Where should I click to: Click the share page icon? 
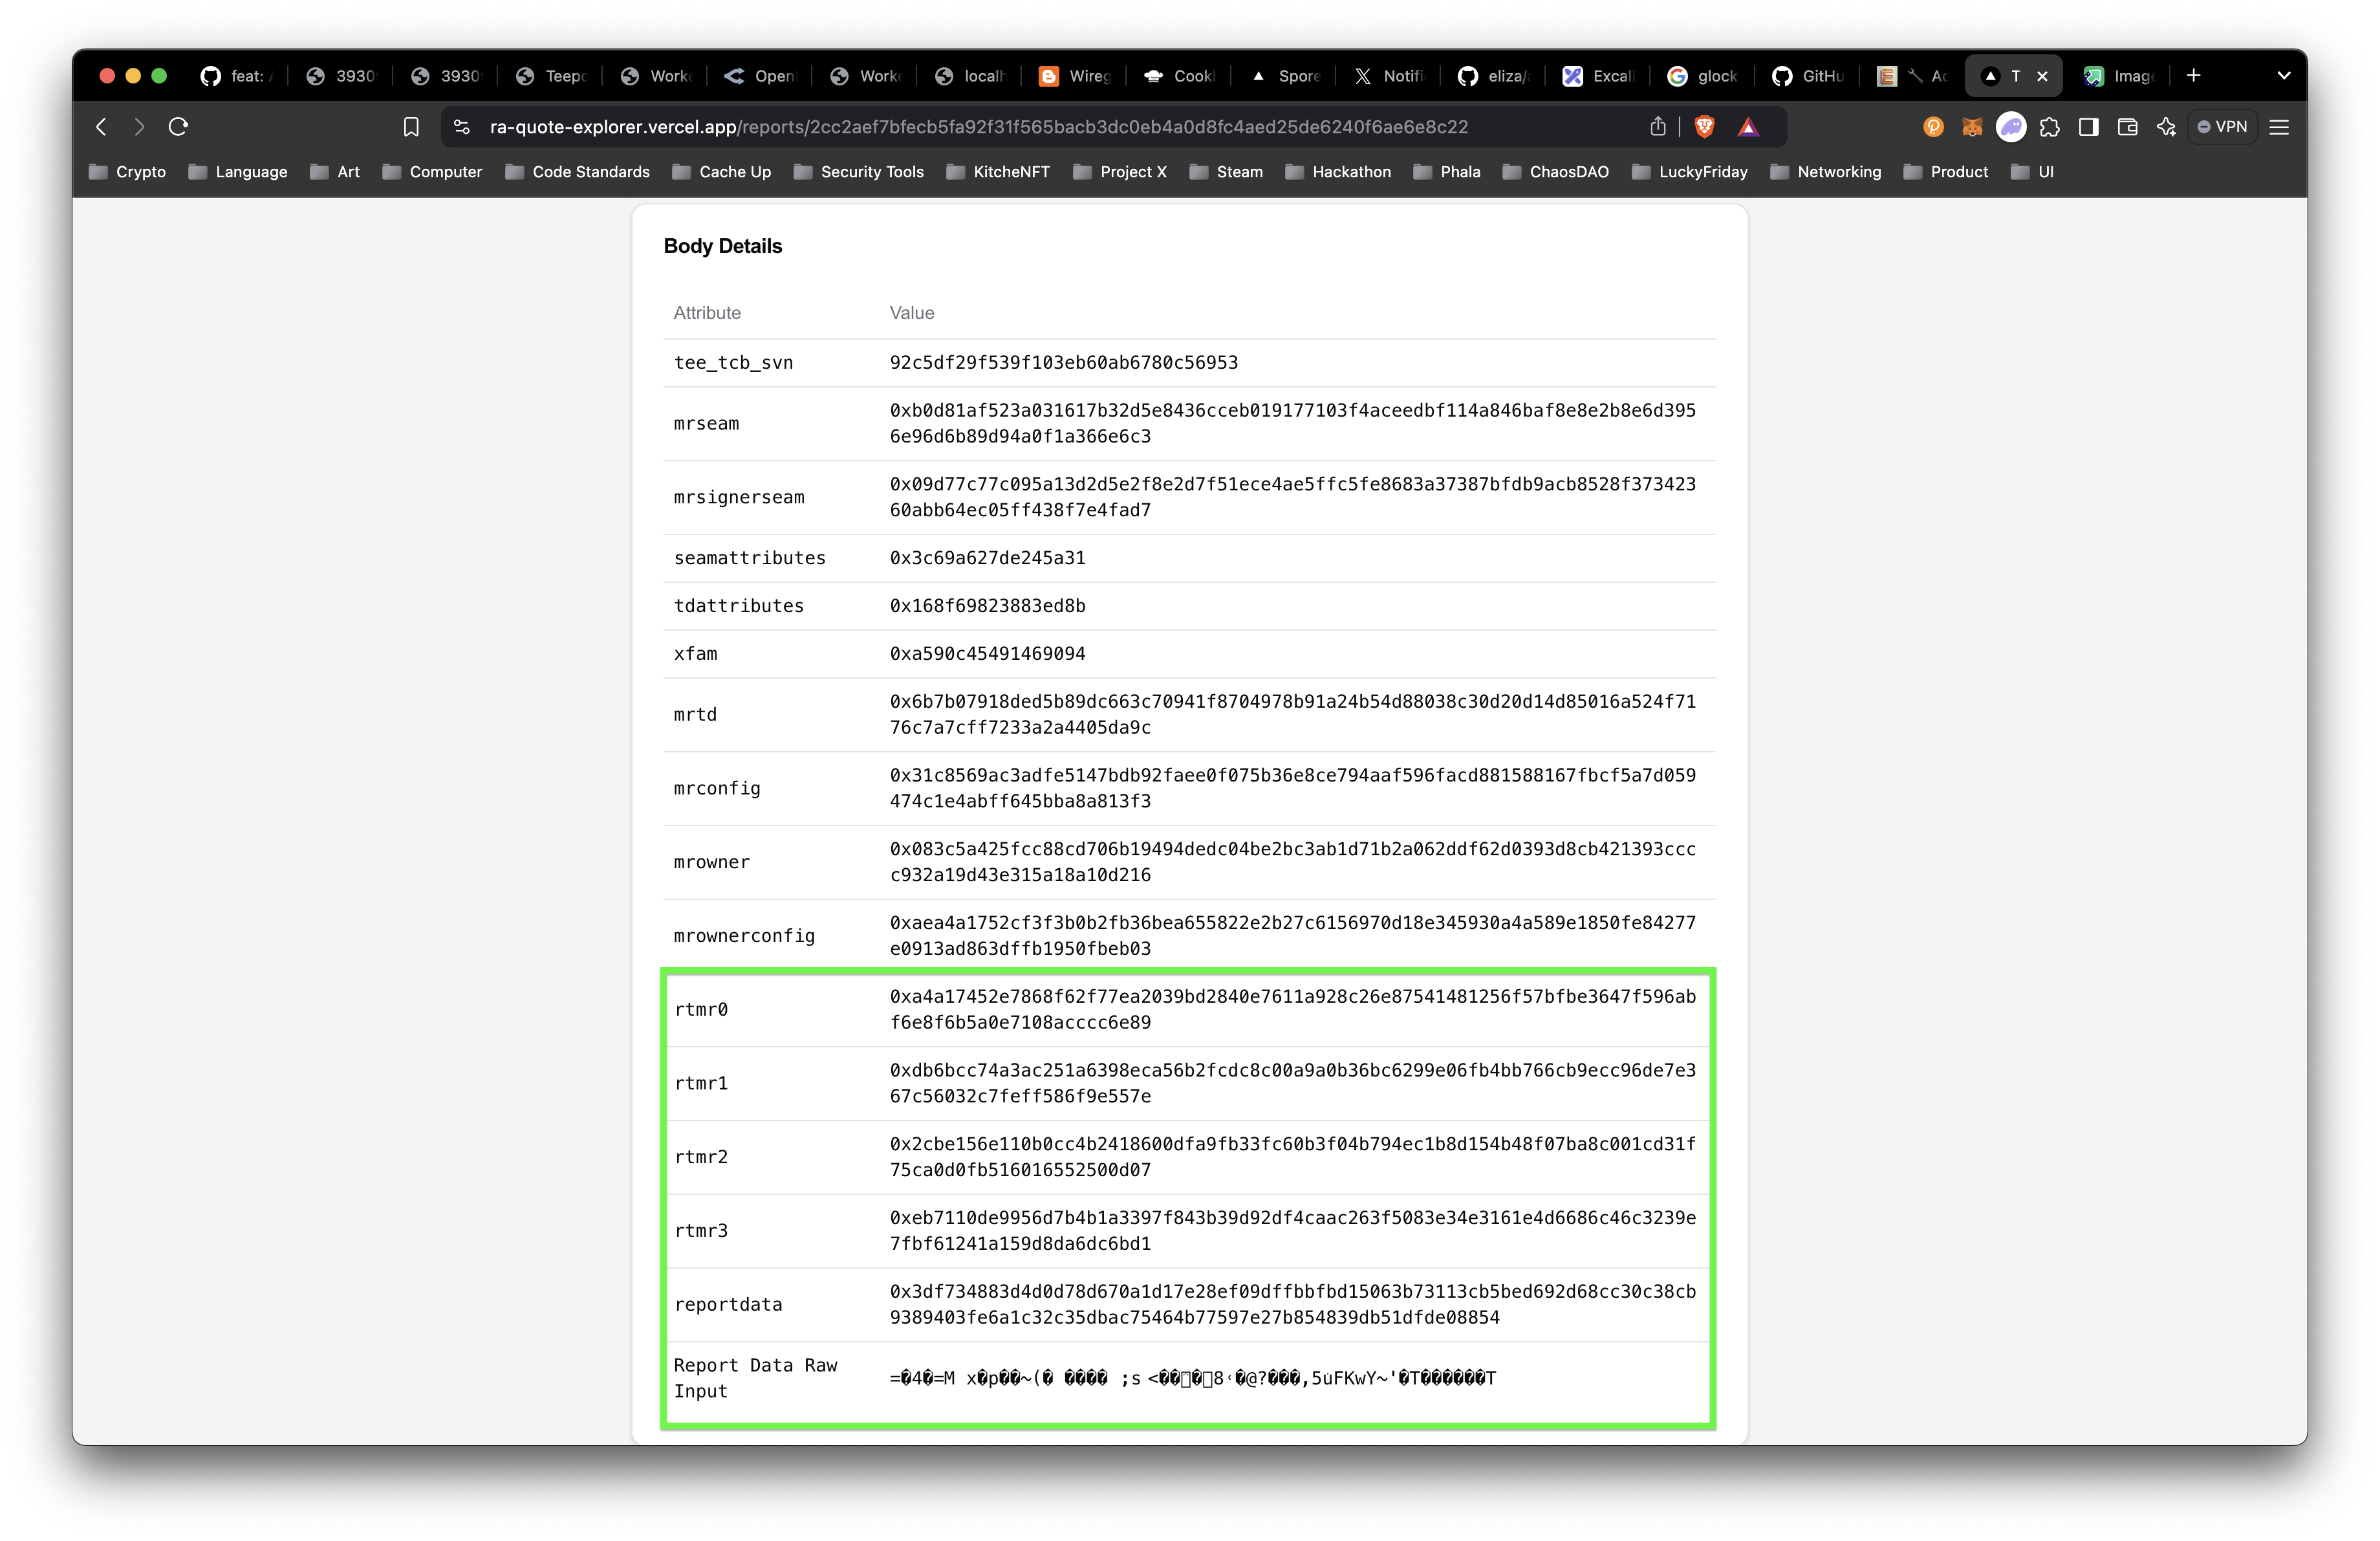(x=1658, y=127)
